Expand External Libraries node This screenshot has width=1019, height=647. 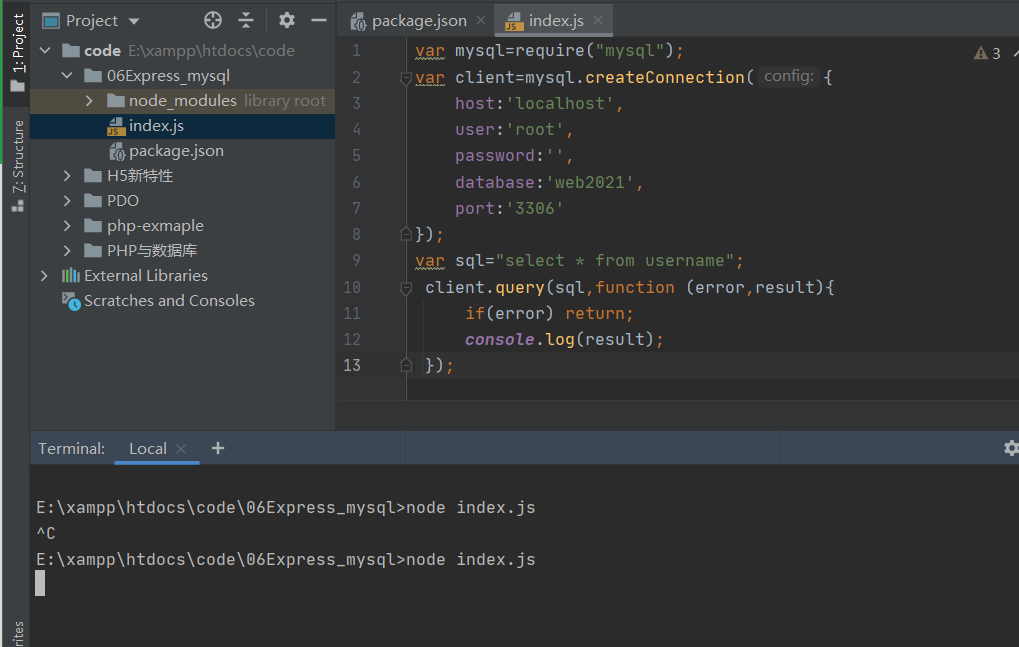(x=44, y=275)
